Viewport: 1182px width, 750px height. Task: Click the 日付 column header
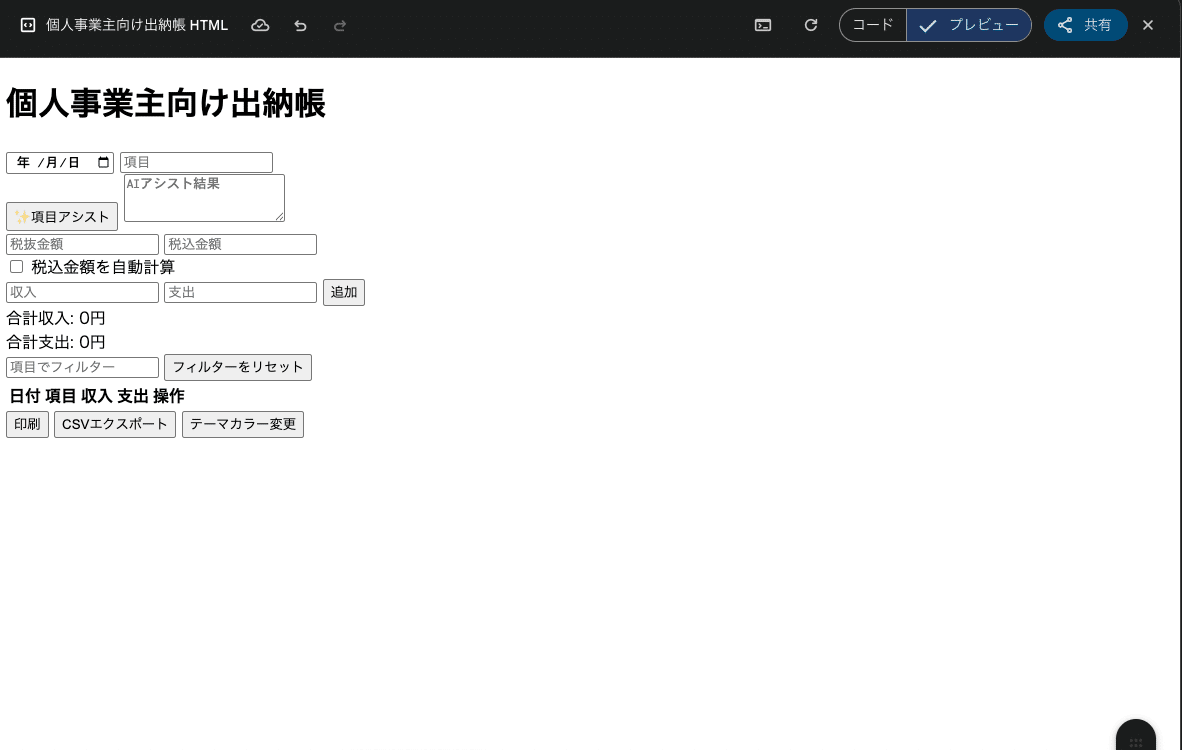coord(25,396)
